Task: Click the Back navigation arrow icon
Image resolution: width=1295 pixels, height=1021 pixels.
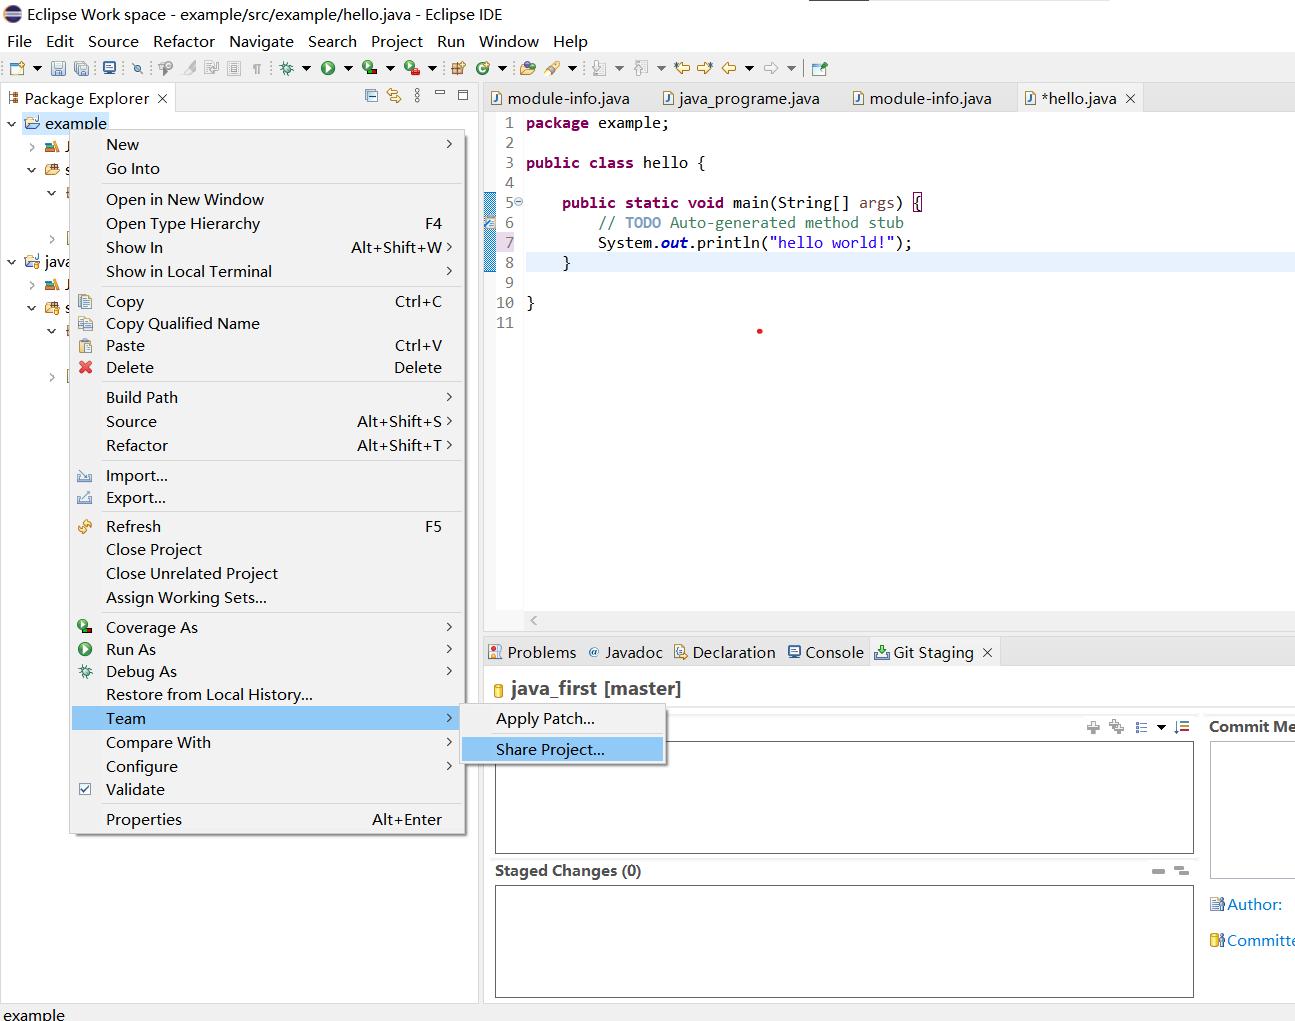Action: [729, 68]
